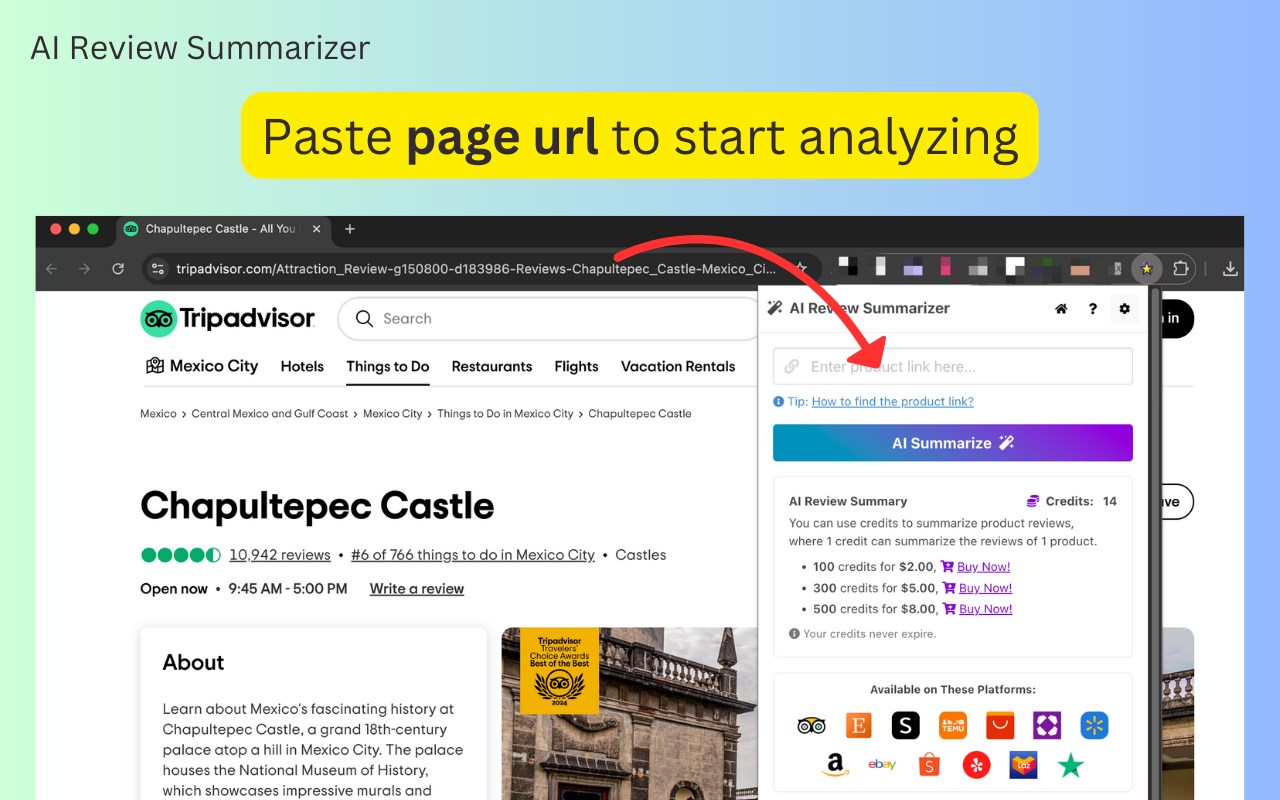Screen dimensions: 1280x800
Task: Click the Chapultepec Castle breadcrumb text
Action: point(640,414)
